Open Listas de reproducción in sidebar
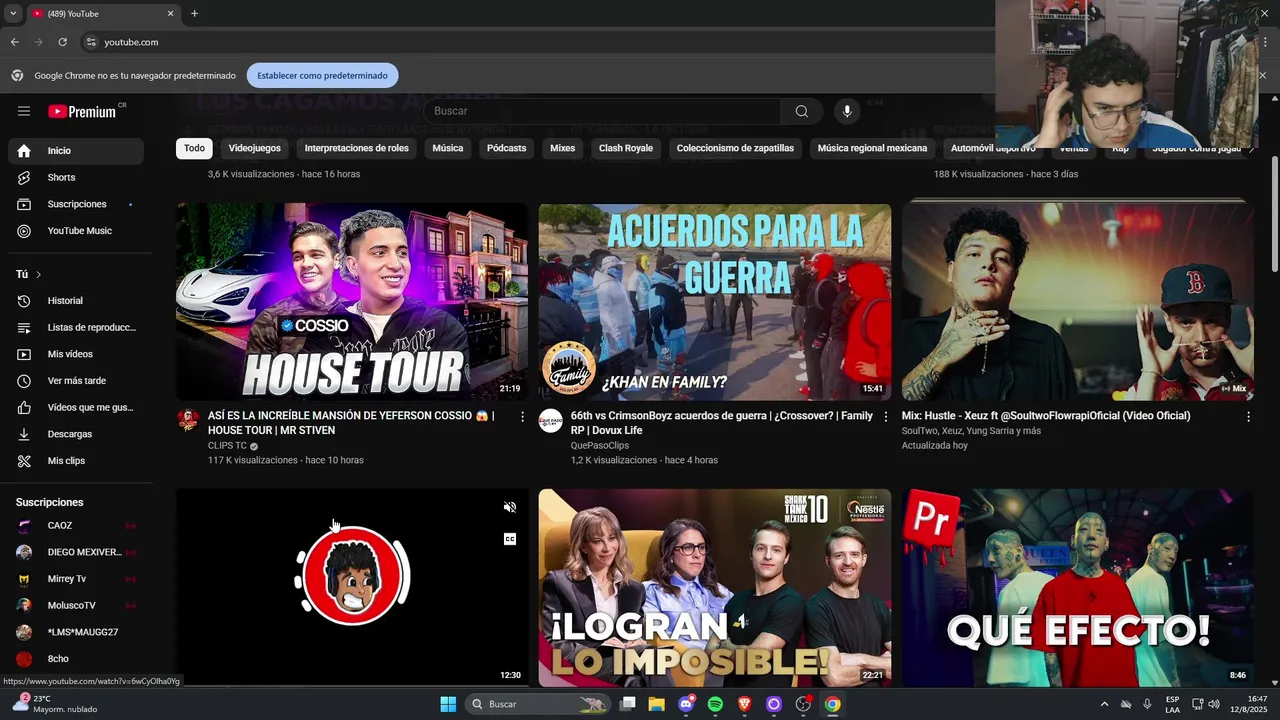 76,327
